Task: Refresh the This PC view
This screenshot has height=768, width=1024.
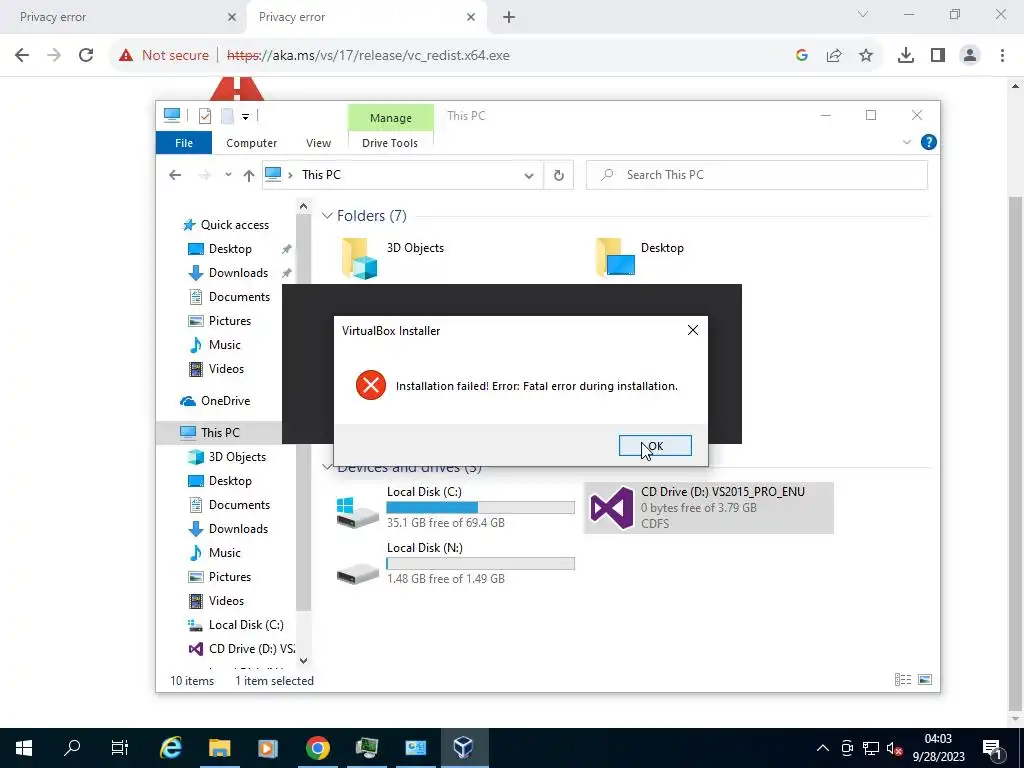Action: pyautogui.click(x=558, y=175)
